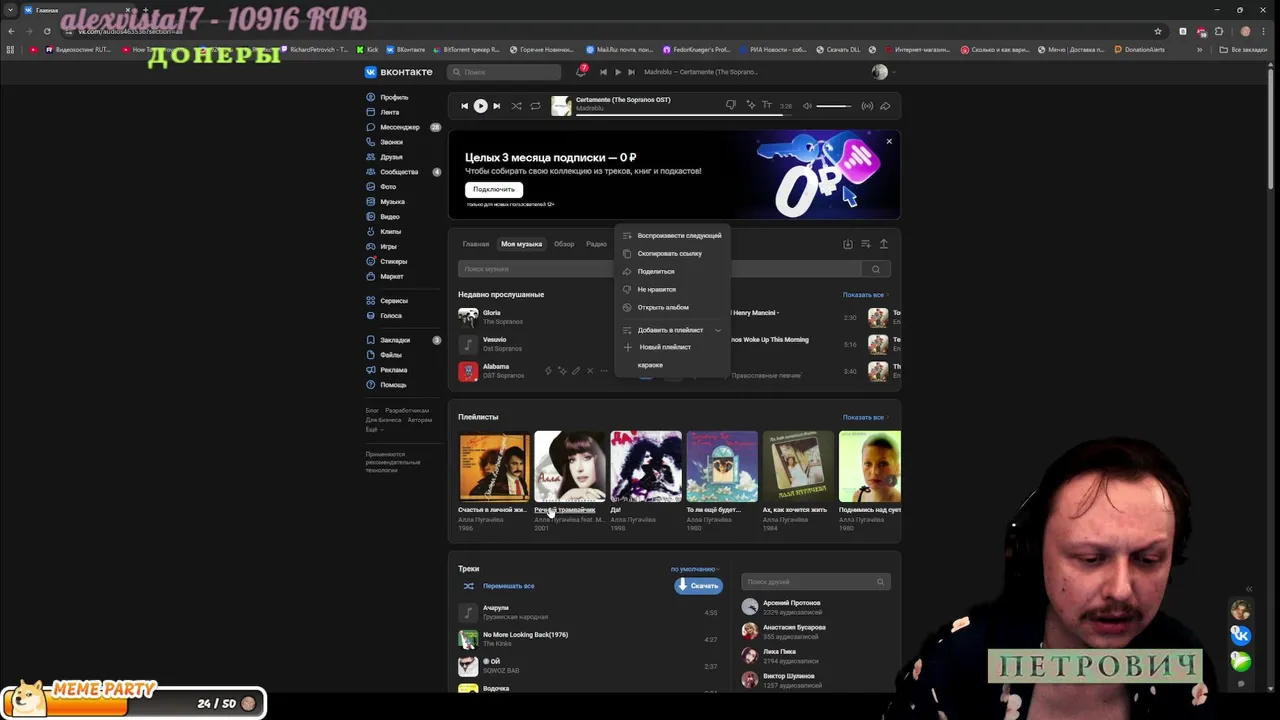
Task: Open Звонки in the left sidebar
Action: 391,142
